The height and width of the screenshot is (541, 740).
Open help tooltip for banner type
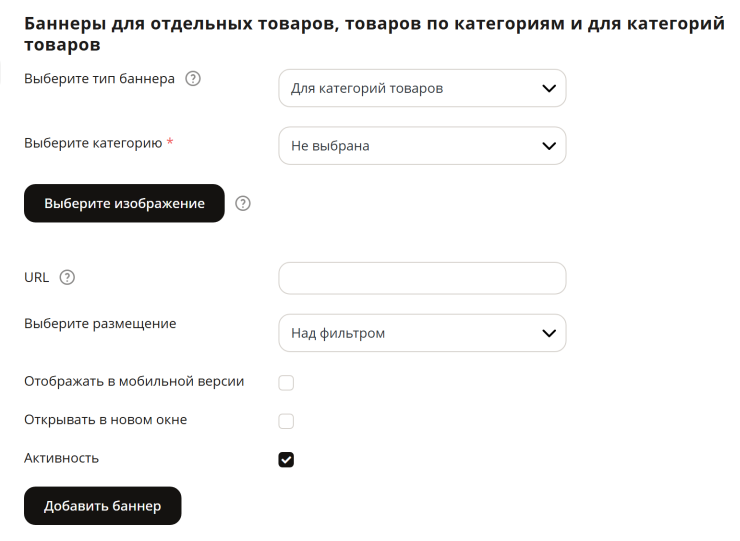click(193, 78)
